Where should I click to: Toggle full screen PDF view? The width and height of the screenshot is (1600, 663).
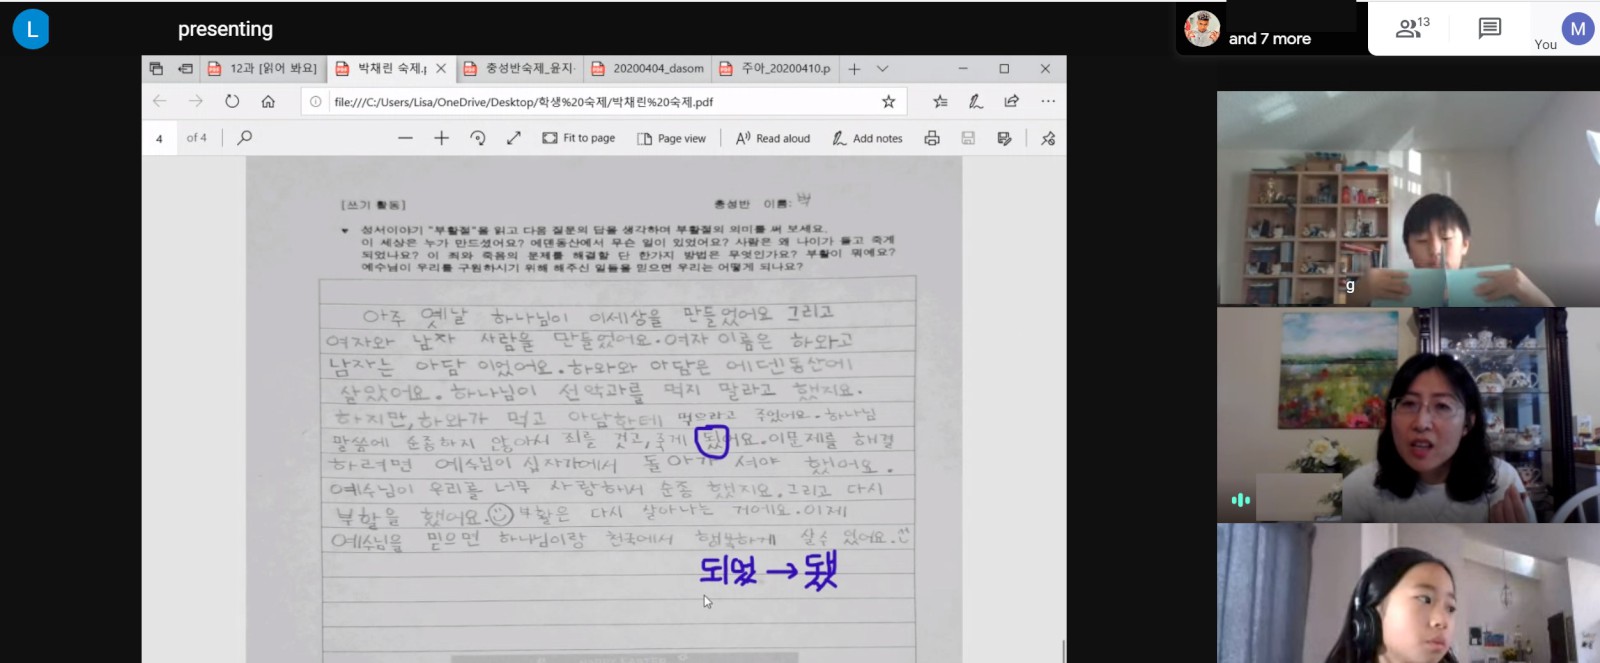514,138
